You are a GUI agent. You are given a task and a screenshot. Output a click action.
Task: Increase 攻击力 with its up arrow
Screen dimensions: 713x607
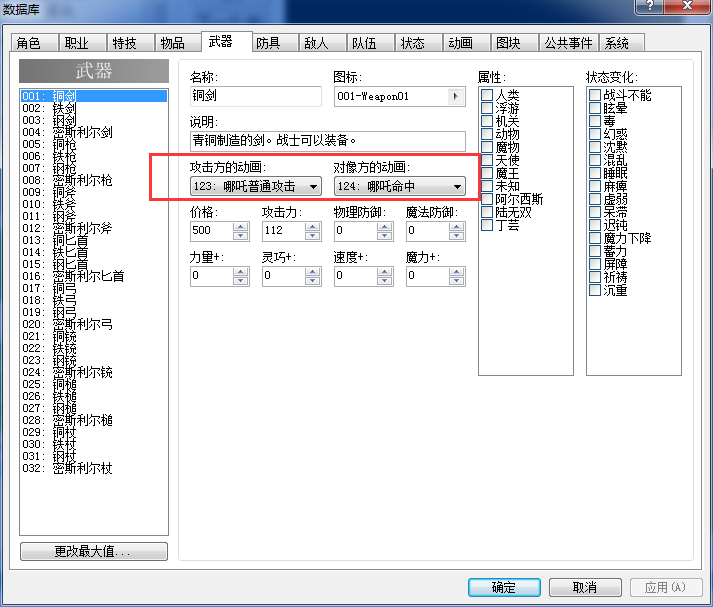click(312, 226)
